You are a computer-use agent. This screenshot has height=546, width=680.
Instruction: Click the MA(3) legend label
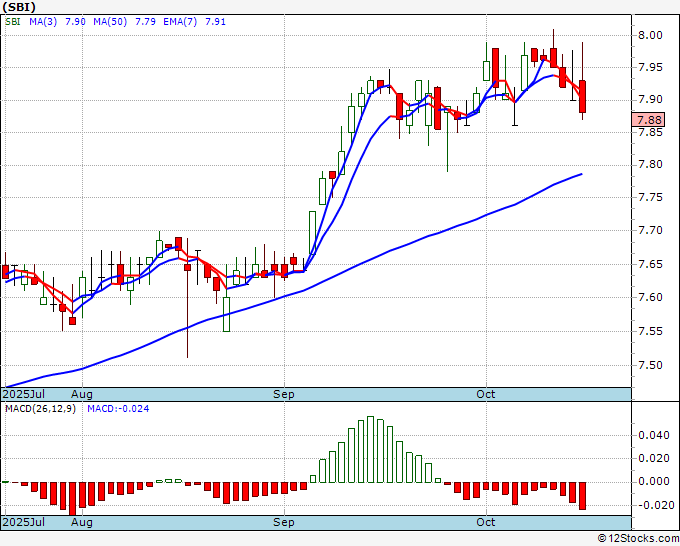coord(43,22)
